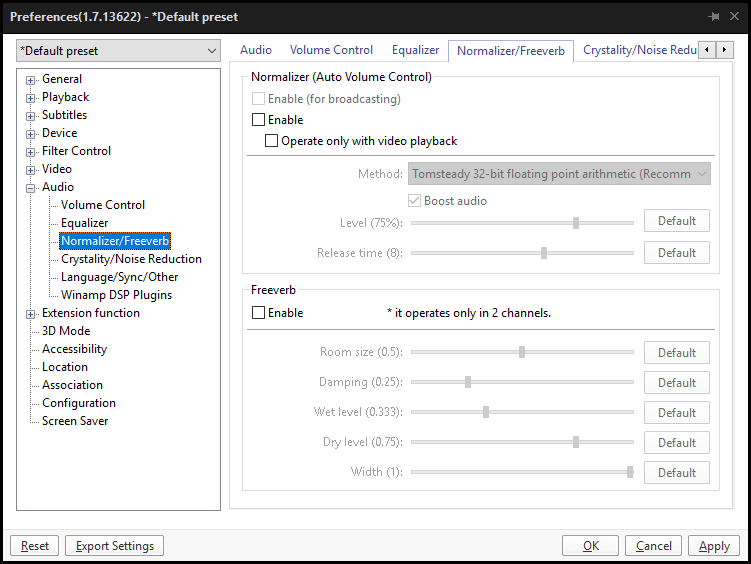
Task: Select the Normalizer/Freeverb tab
Action: pos(511,51)
